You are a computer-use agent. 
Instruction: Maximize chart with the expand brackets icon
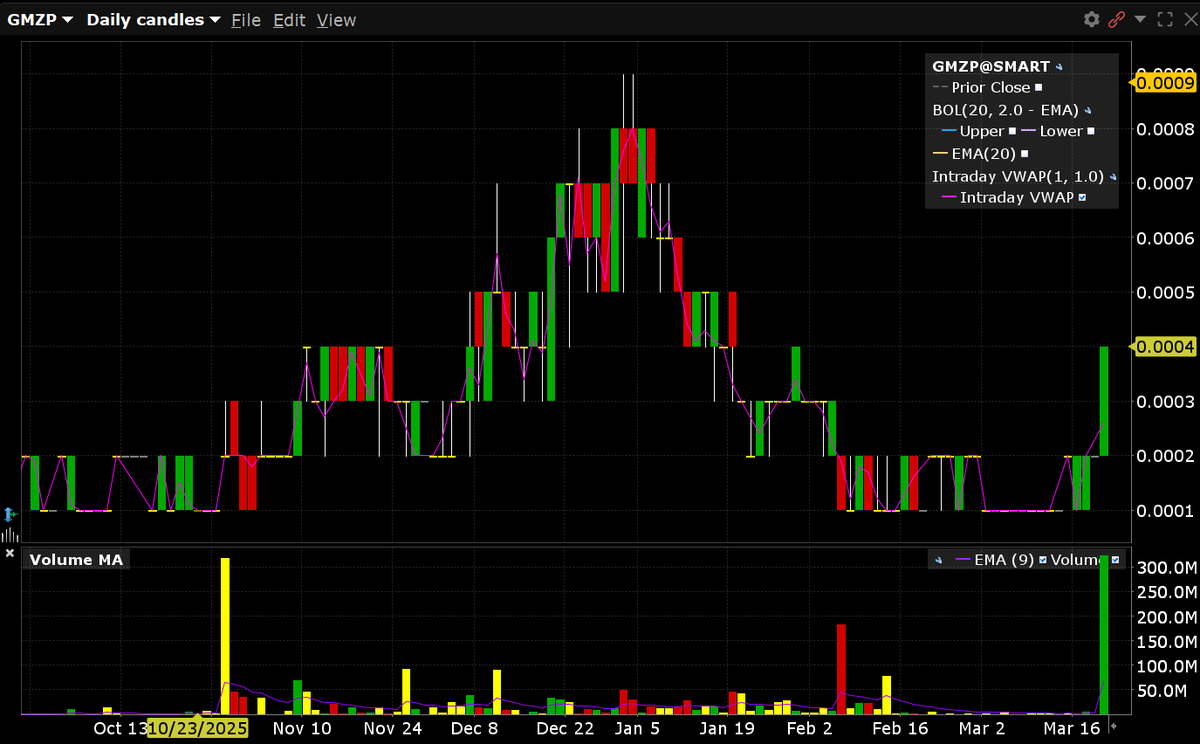tap(1164, 19)
